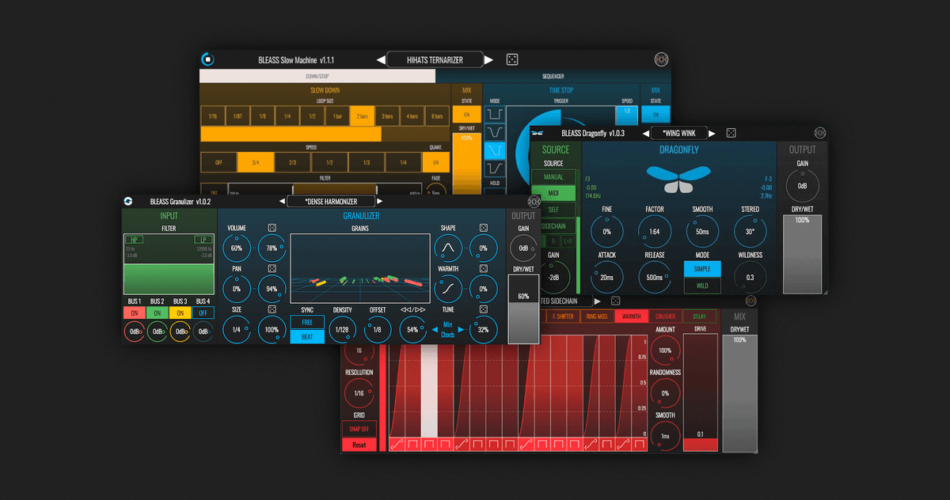Screen dimensions: 950x500
Task: Toggle BUS 1 ON button
Action: (x=133, y=313)
